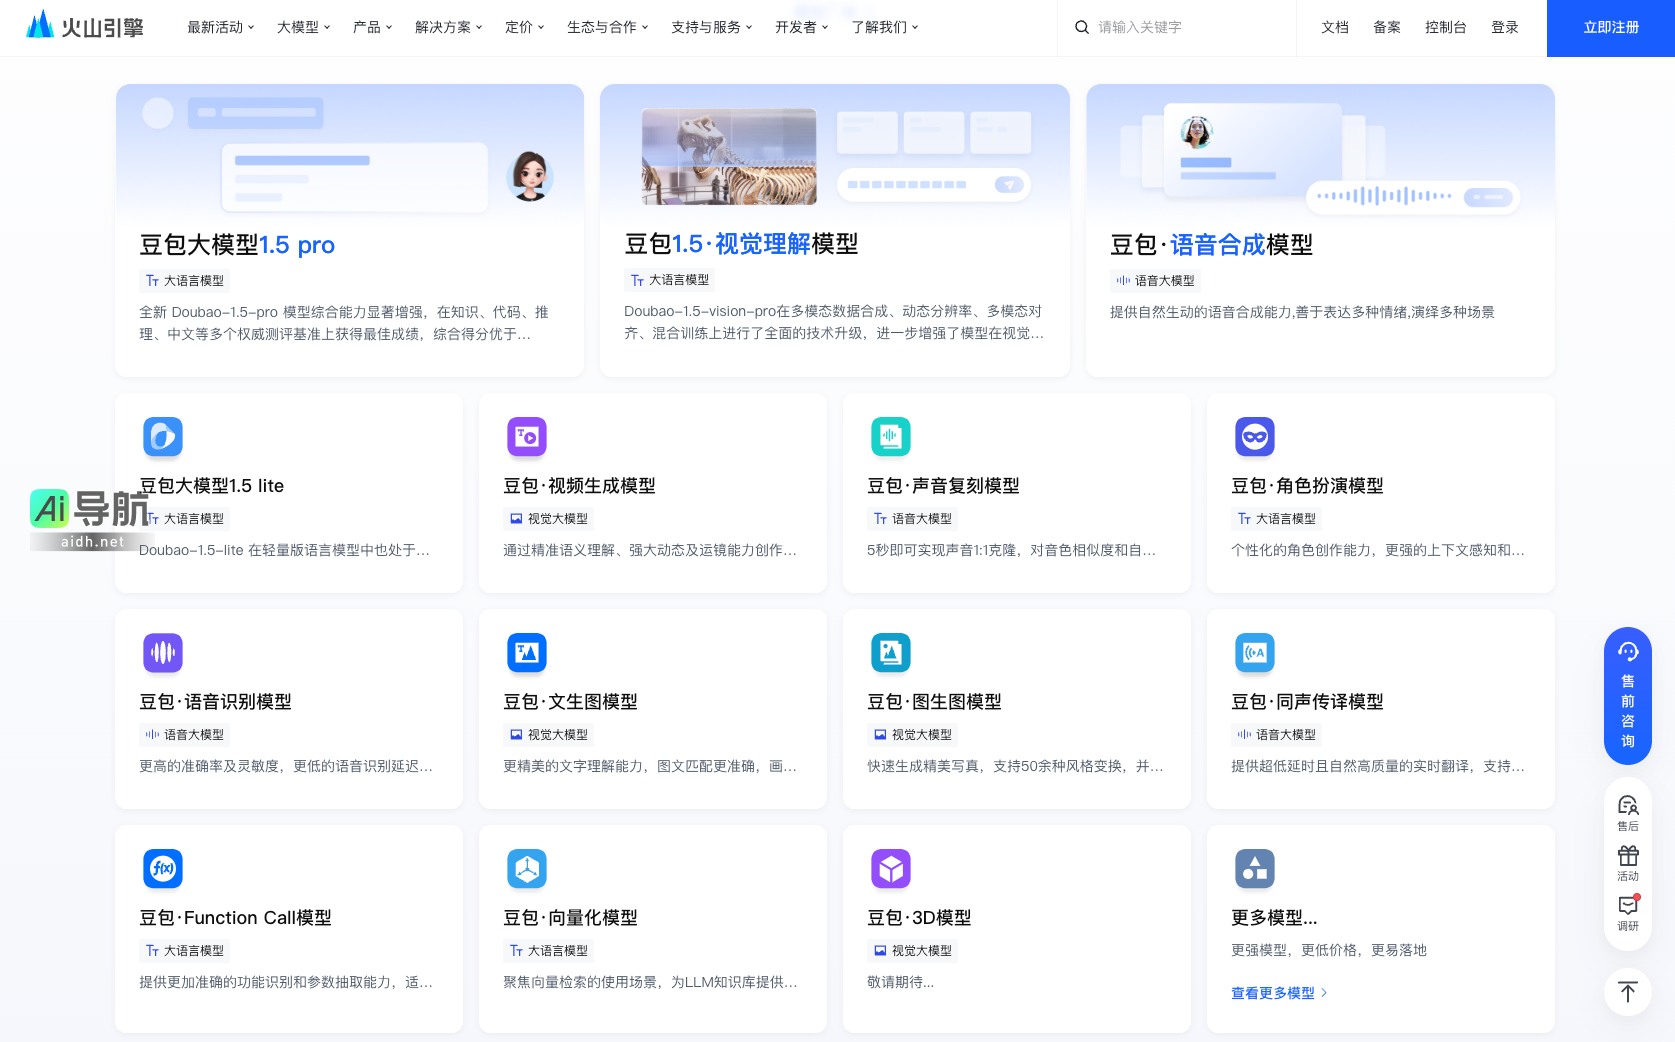Open the 活动 gift icon
Image resolution: width=1675 pixels, height=1042 pixels.
click(1627, 862)
